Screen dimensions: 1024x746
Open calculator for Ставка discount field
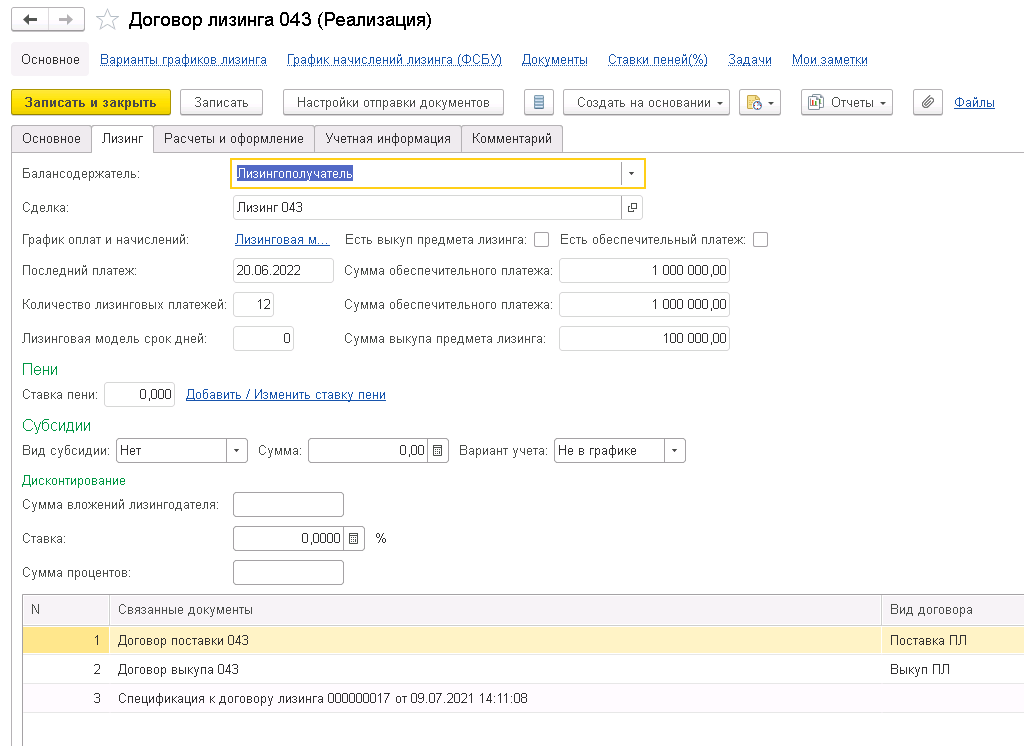[x=353, y=538]
